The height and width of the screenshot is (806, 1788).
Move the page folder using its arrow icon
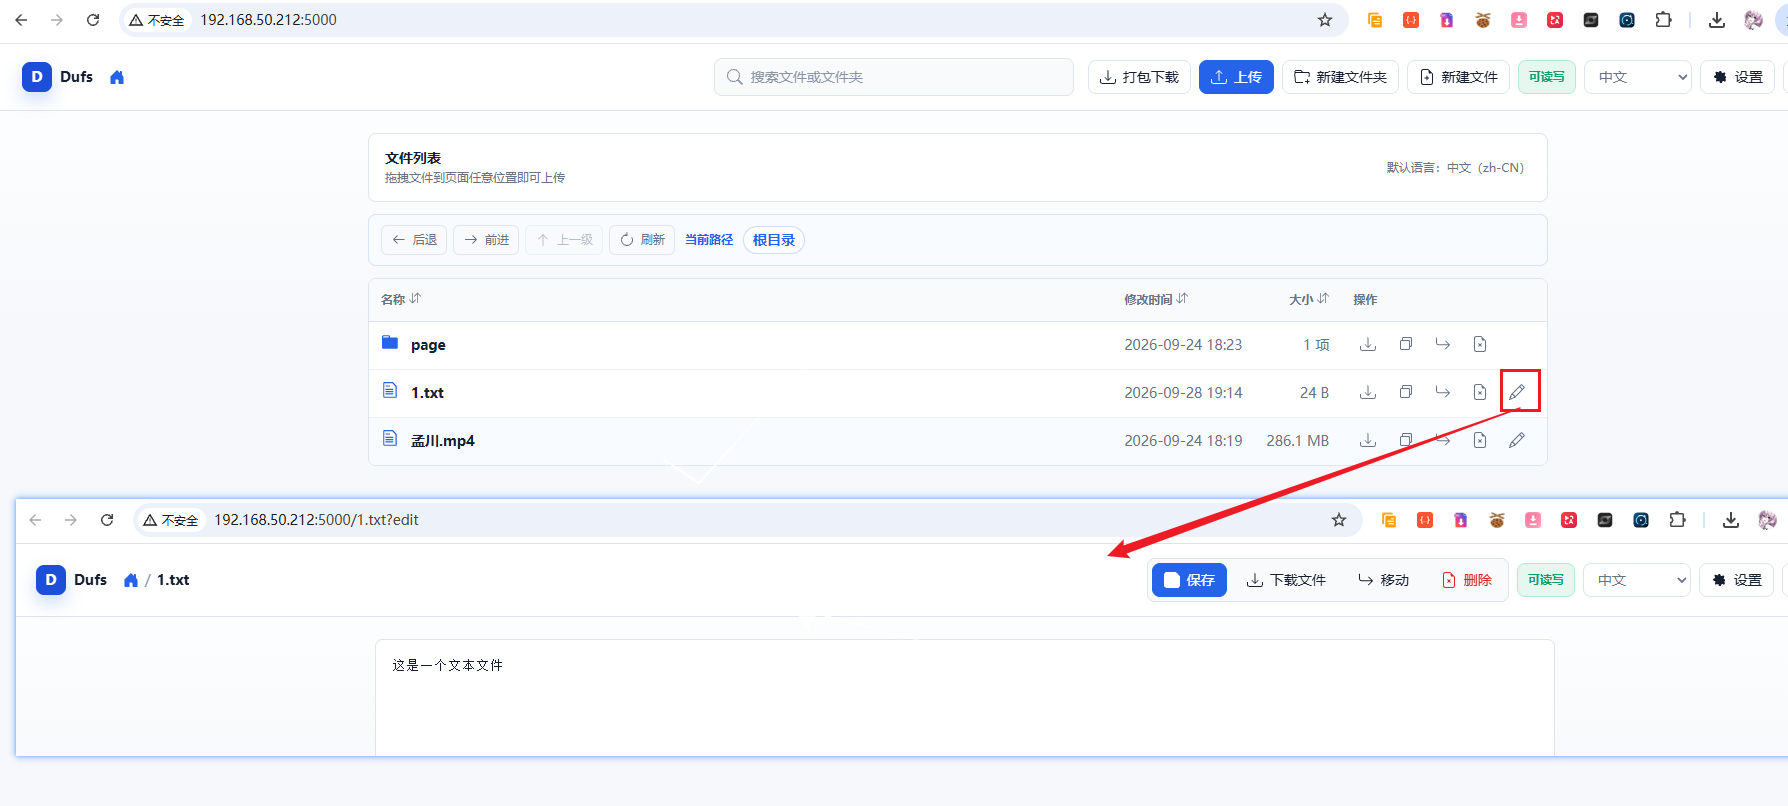click(1443, 344)
